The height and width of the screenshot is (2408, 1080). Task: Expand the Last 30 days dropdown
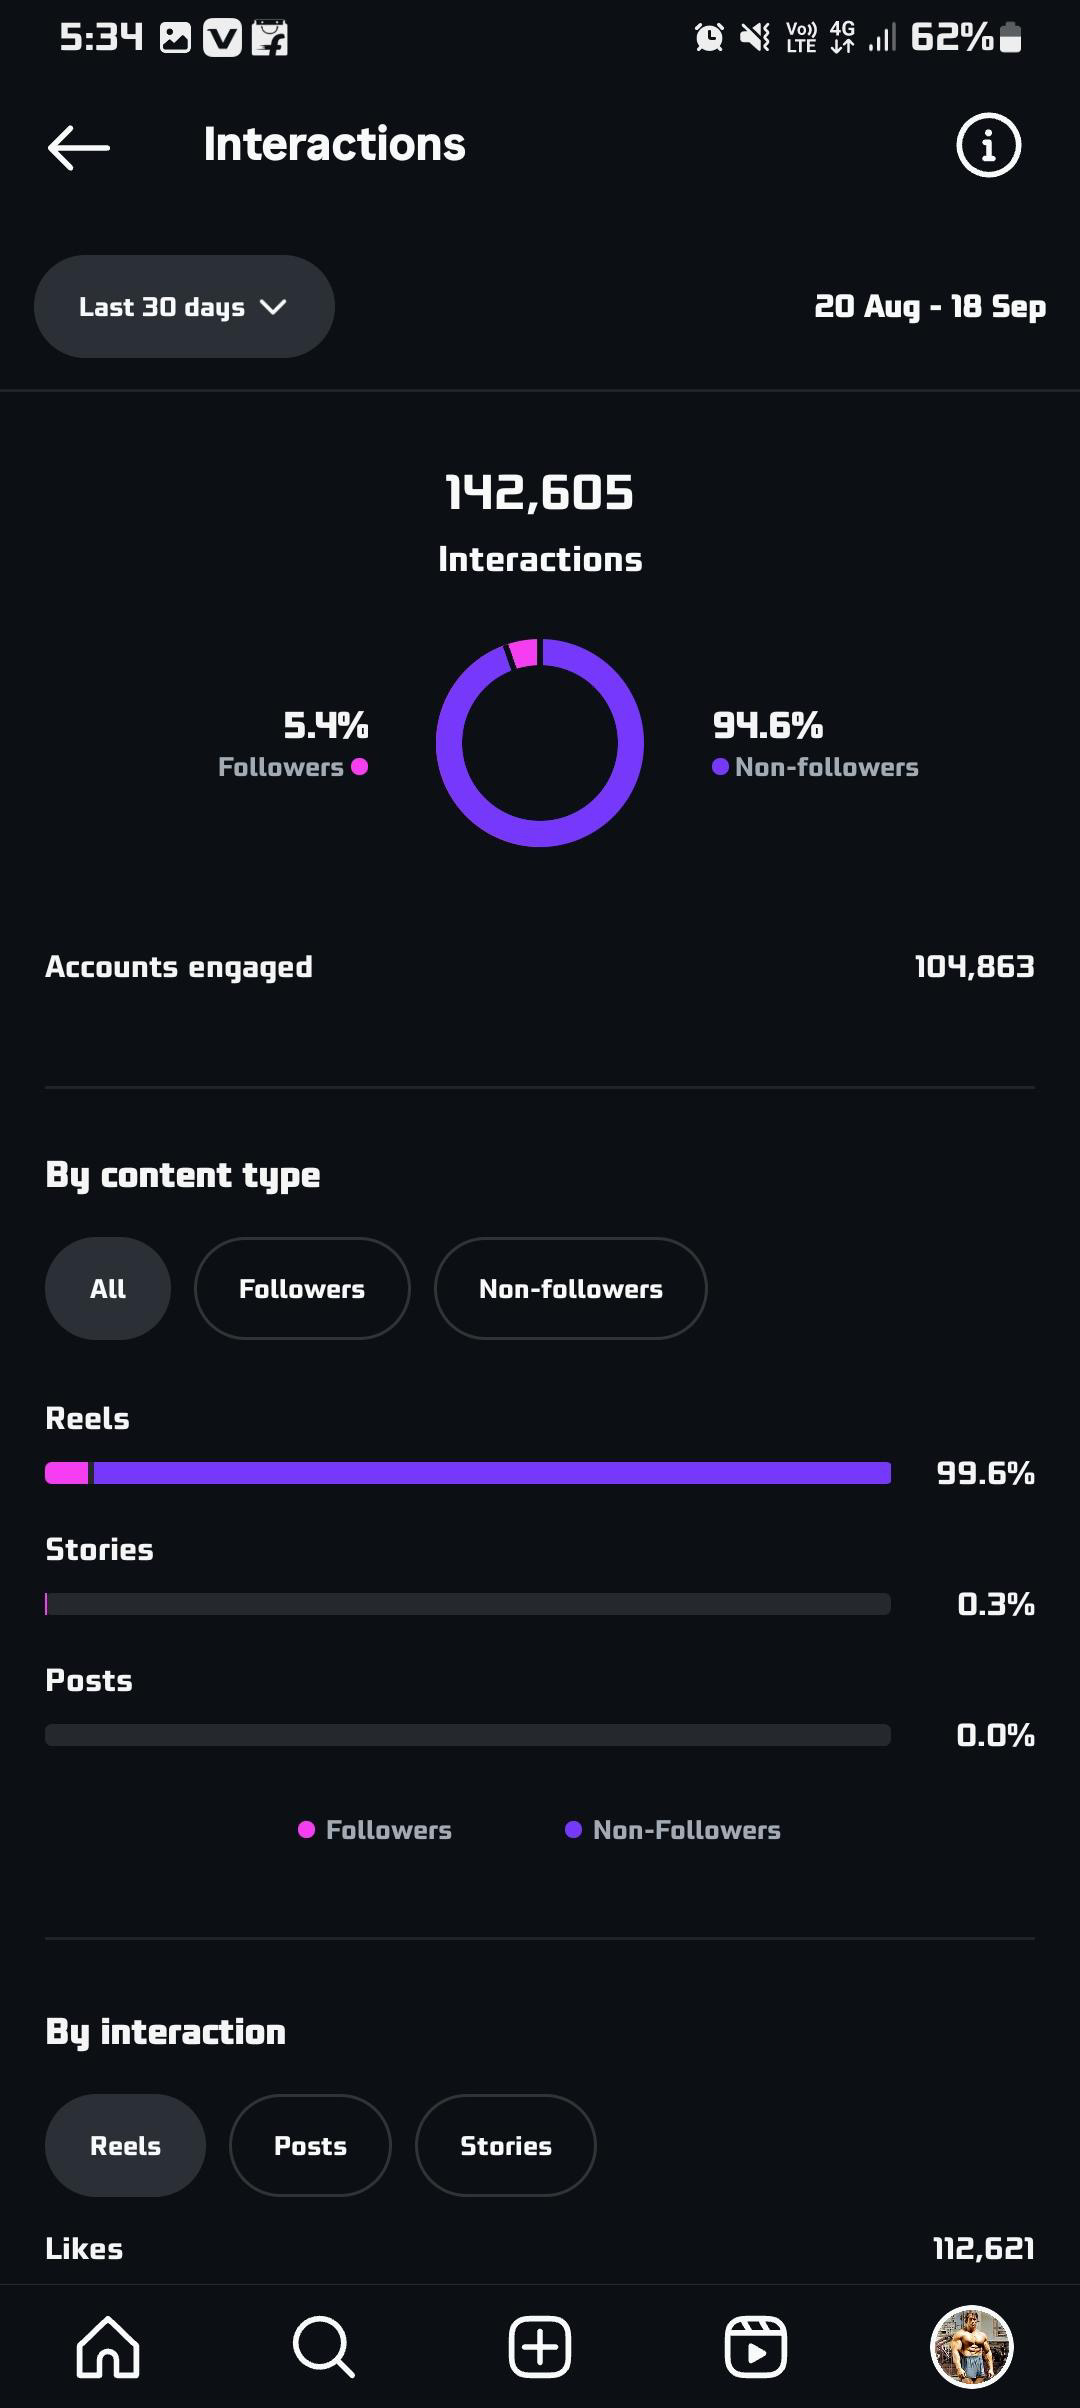pyautogui.click(x=184, y=307)
